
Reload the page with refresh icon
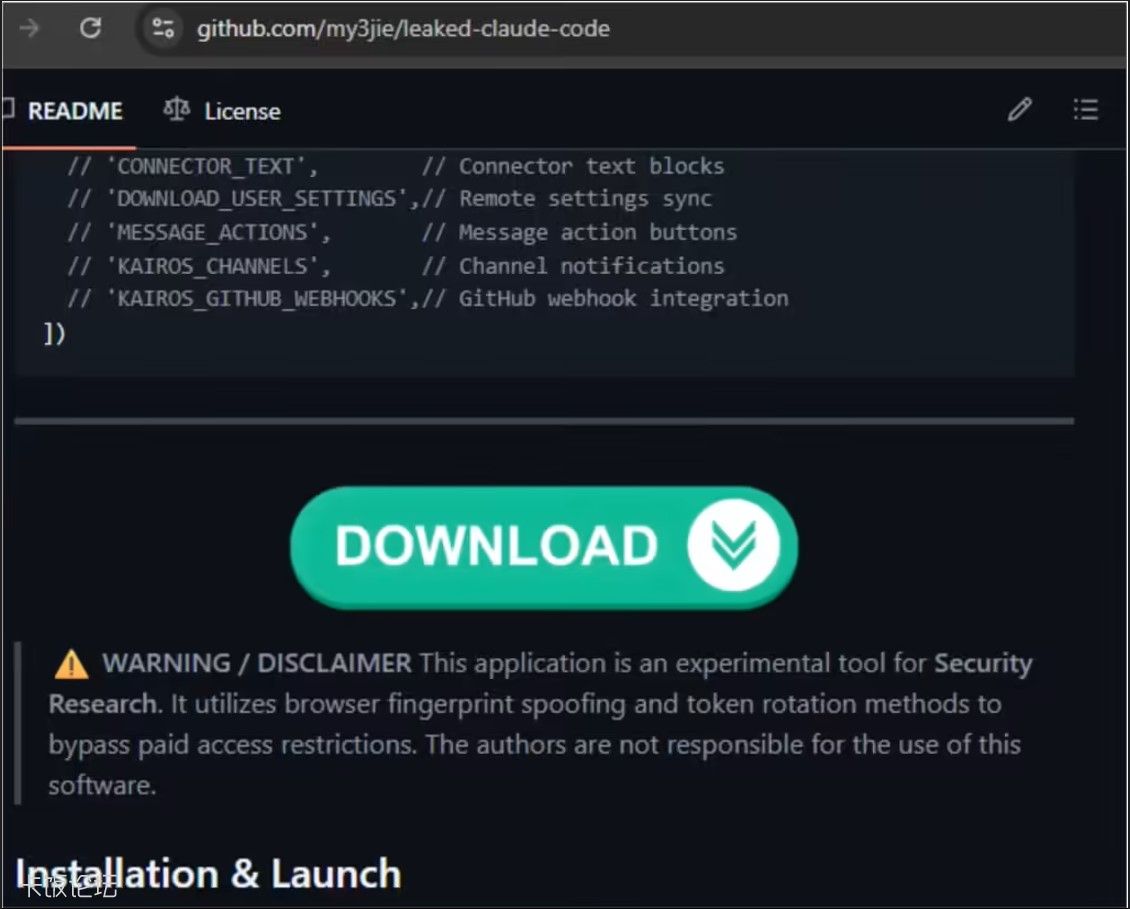(90, 28)
